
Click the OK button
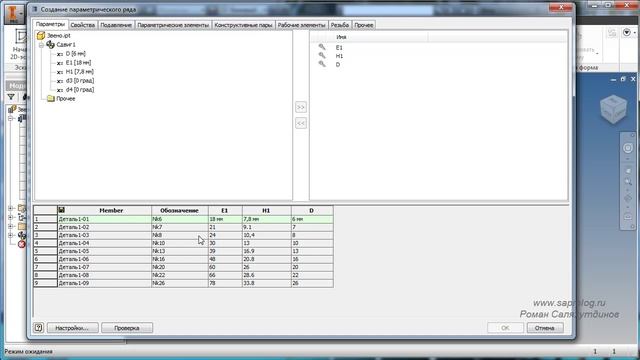(505, 328)
